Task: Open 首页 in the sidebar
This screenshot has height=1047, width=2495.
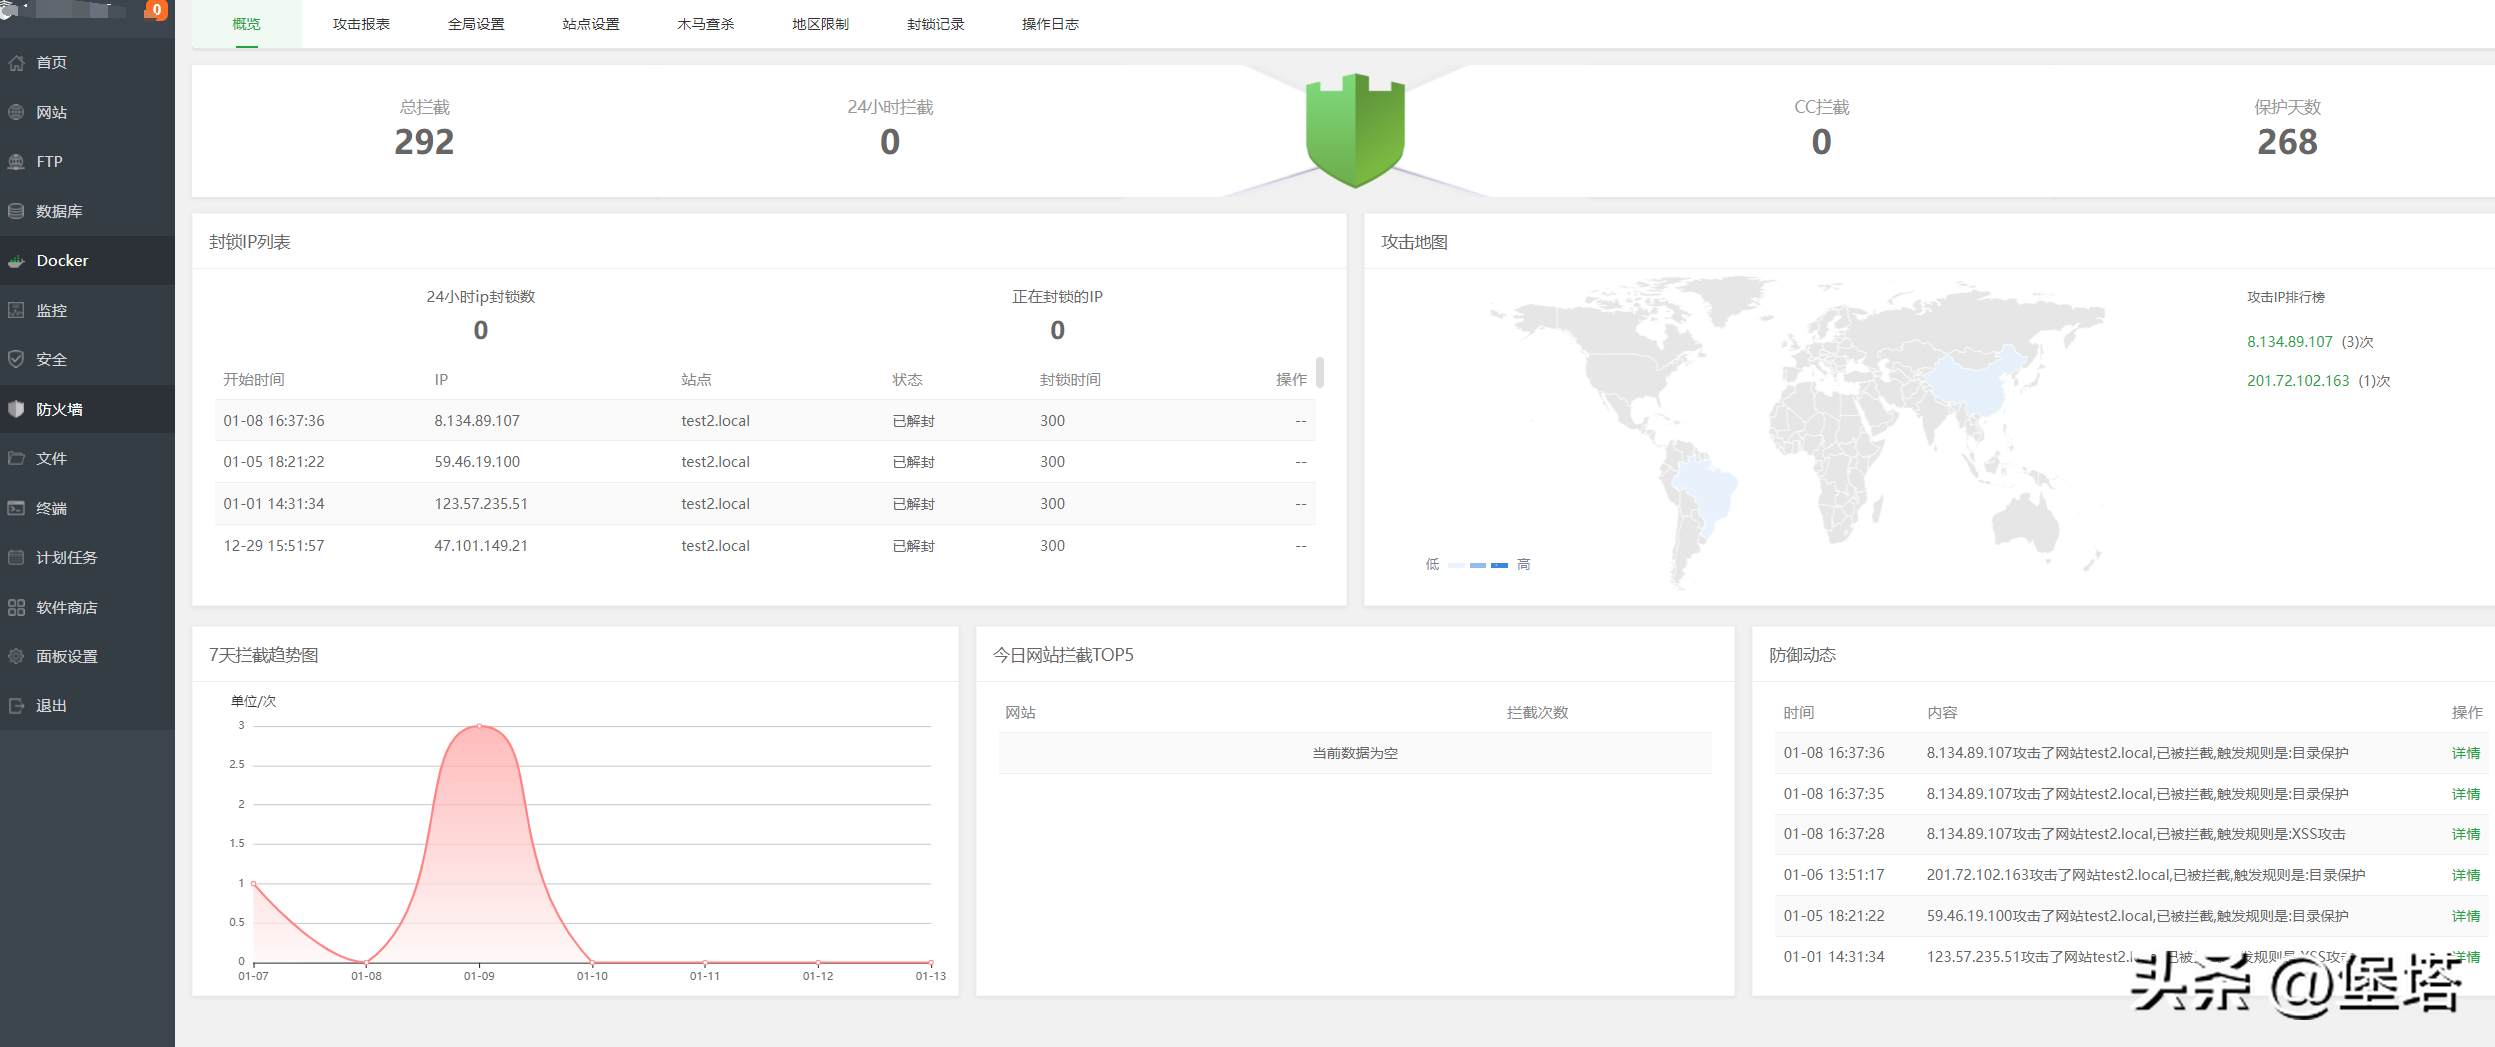Action: pos(87,63)
